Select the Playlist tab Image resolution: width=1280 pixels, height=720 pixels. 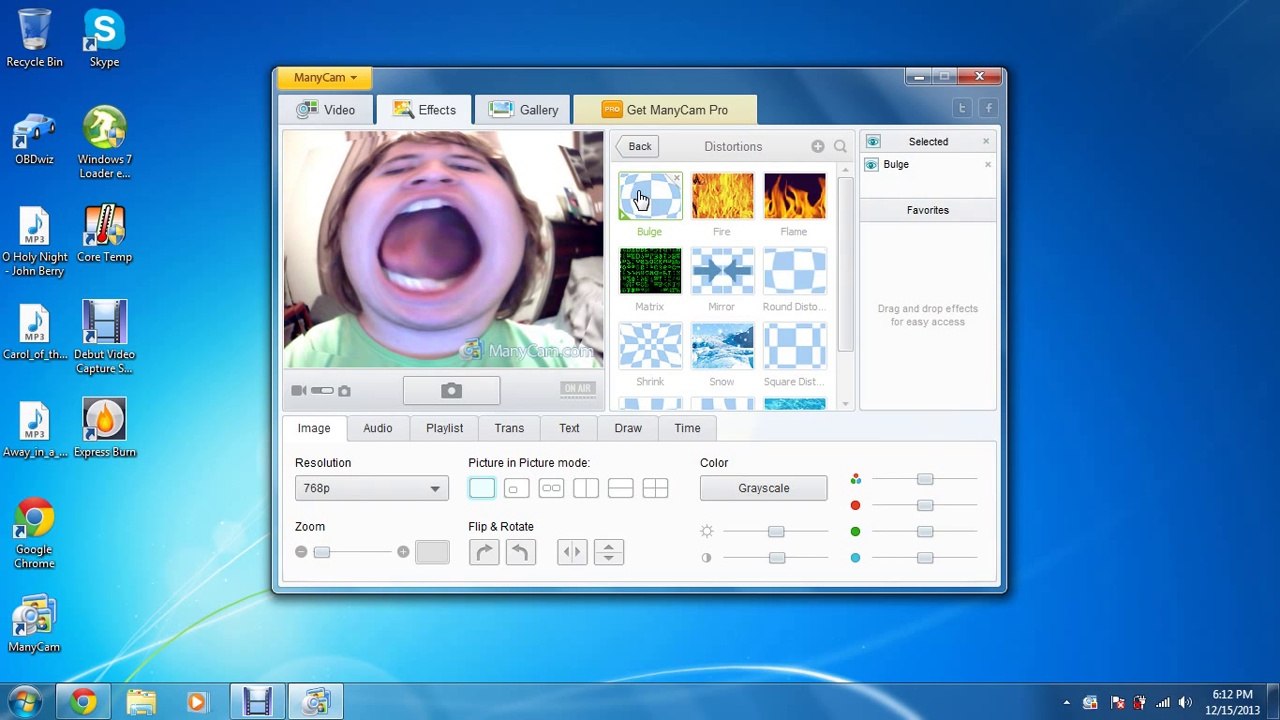coord(445,428)
